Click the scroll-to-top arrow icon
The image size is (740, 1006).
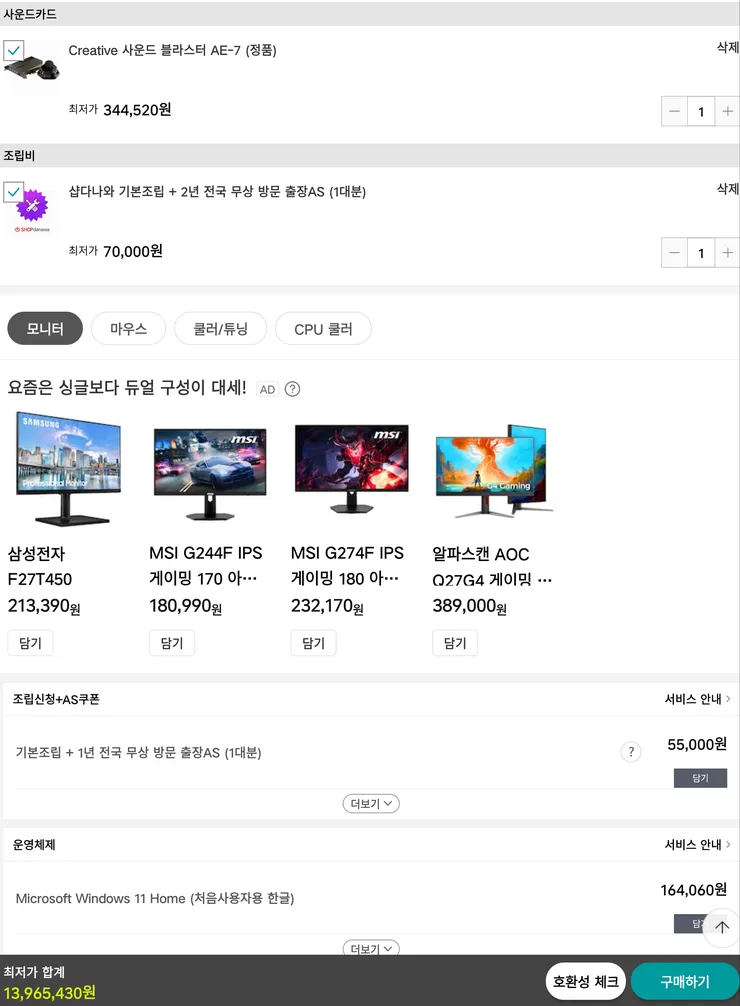coord(721,926)
